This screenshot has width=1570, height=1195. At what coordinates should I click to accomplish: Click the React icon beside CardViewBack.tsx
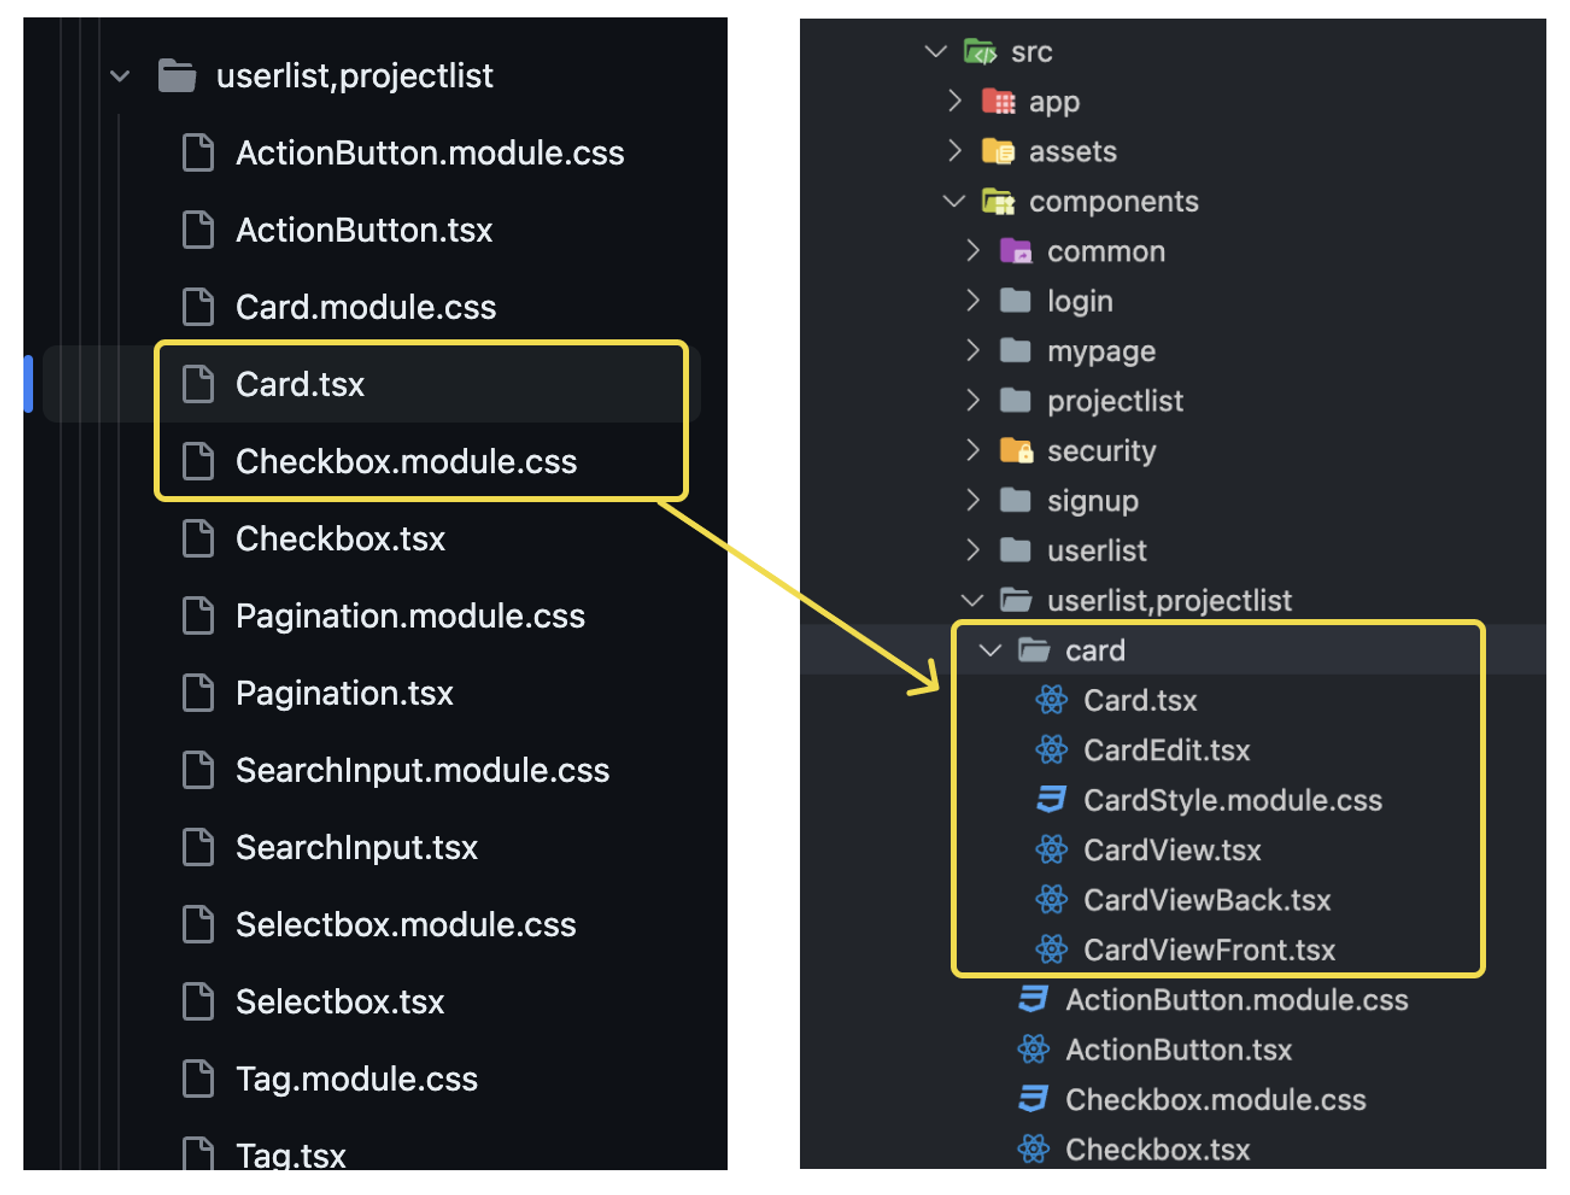pos(1051,899)
